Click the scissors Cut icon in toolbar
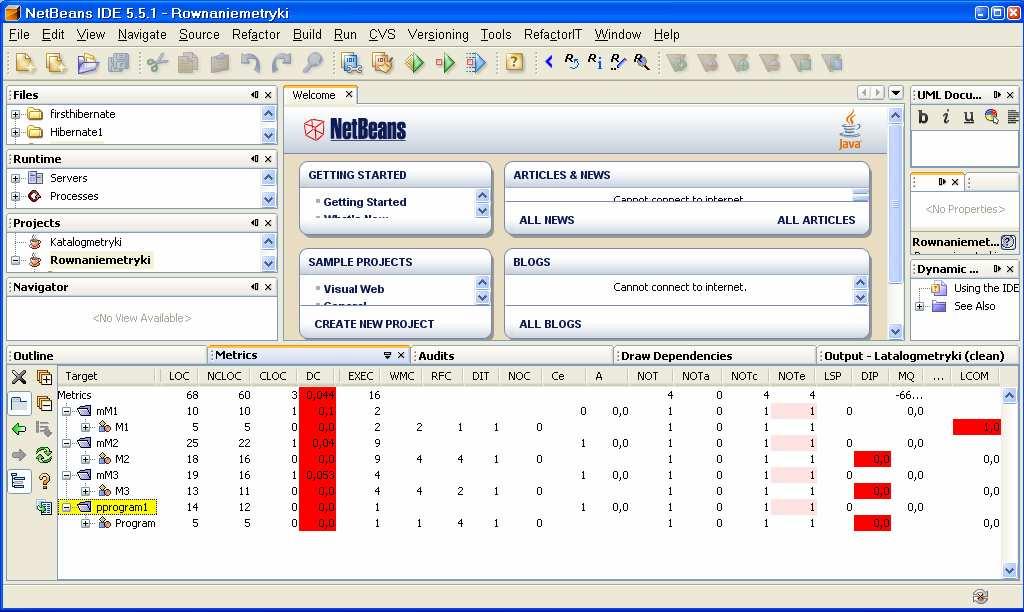Image resolution: width=1024 pixels, height=612 pixels. pyautogui.click(x=157, y=63)
